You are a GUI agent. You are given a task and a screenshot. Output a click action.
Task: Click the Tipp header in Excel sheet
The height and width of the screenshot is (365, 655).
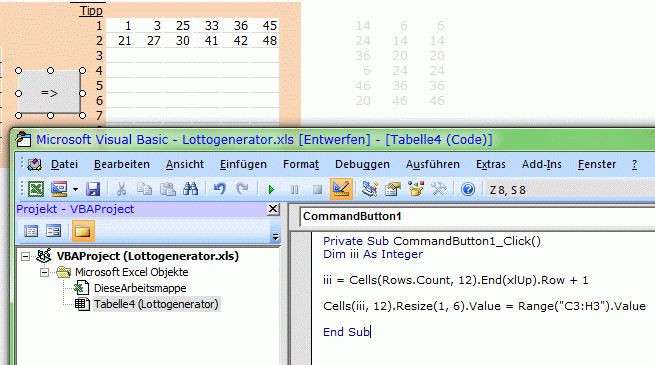(x=91, y=10)
